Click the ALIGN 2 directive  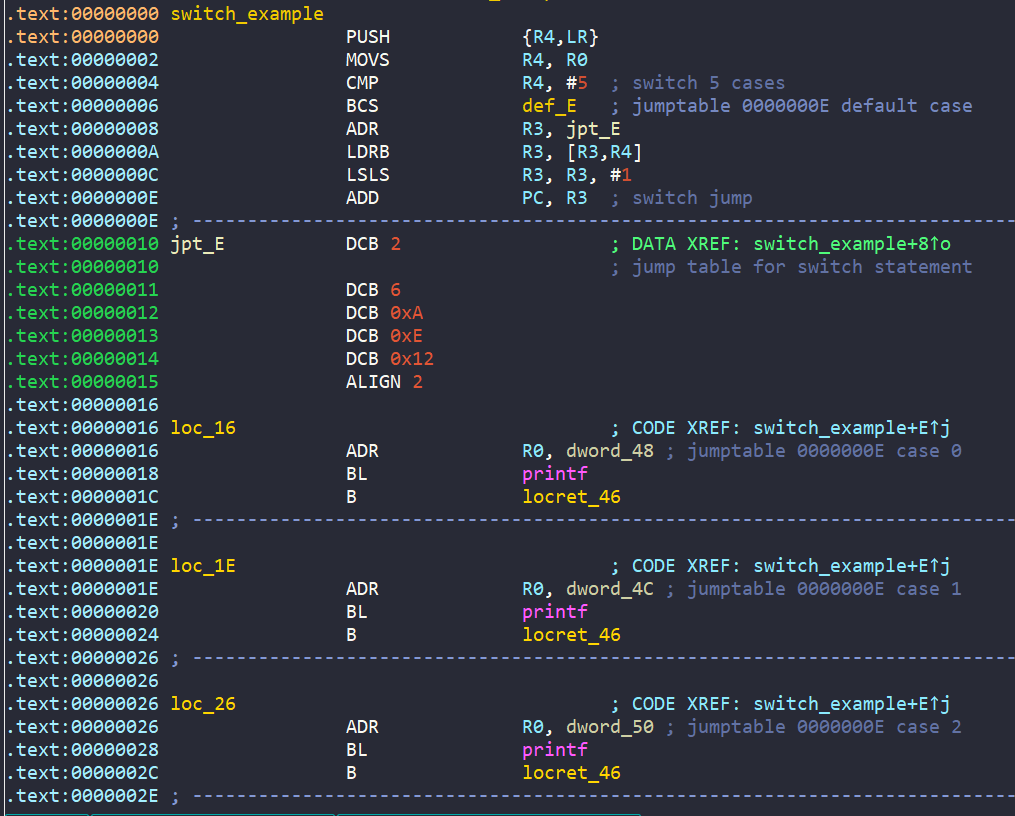384,382
